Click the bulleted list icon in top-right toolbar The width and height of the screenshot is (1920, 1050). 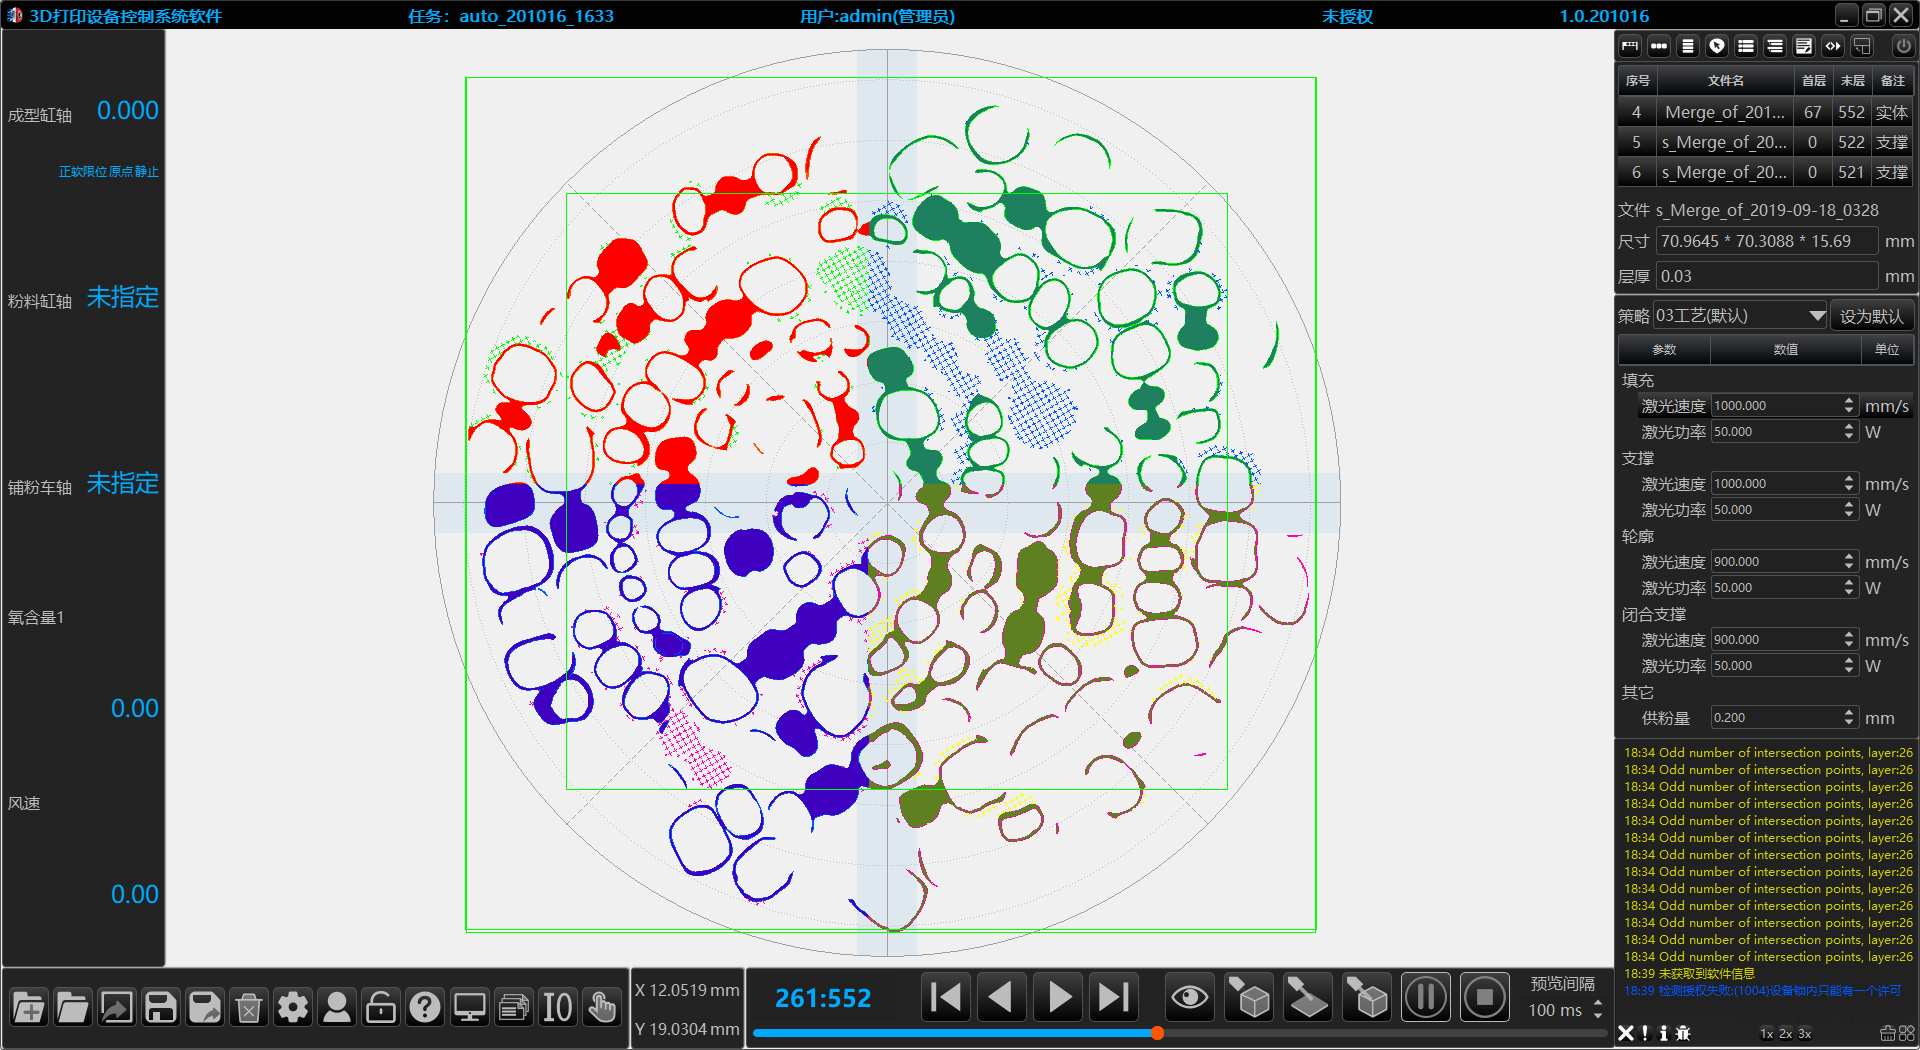1746,46
